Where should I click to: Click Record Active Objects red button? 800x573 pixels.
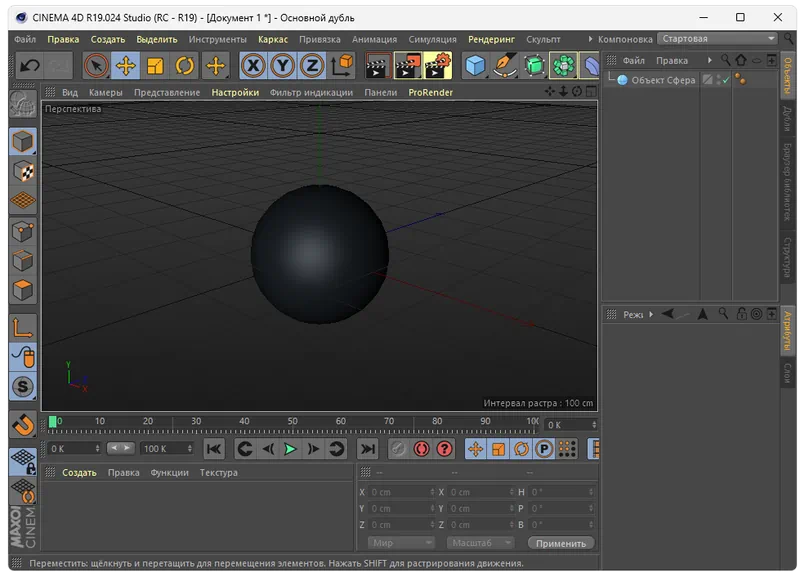421,449
